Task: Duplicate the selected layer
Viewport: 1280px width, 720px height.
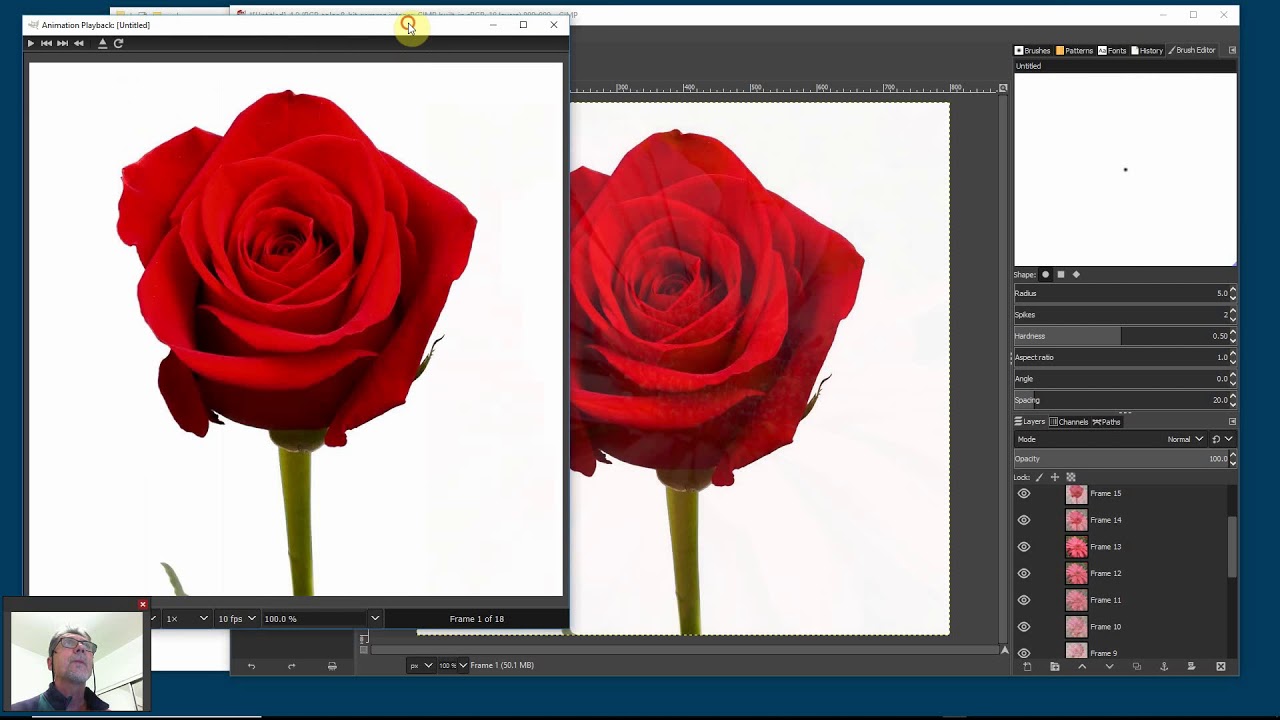Action: click(1136, 667)
